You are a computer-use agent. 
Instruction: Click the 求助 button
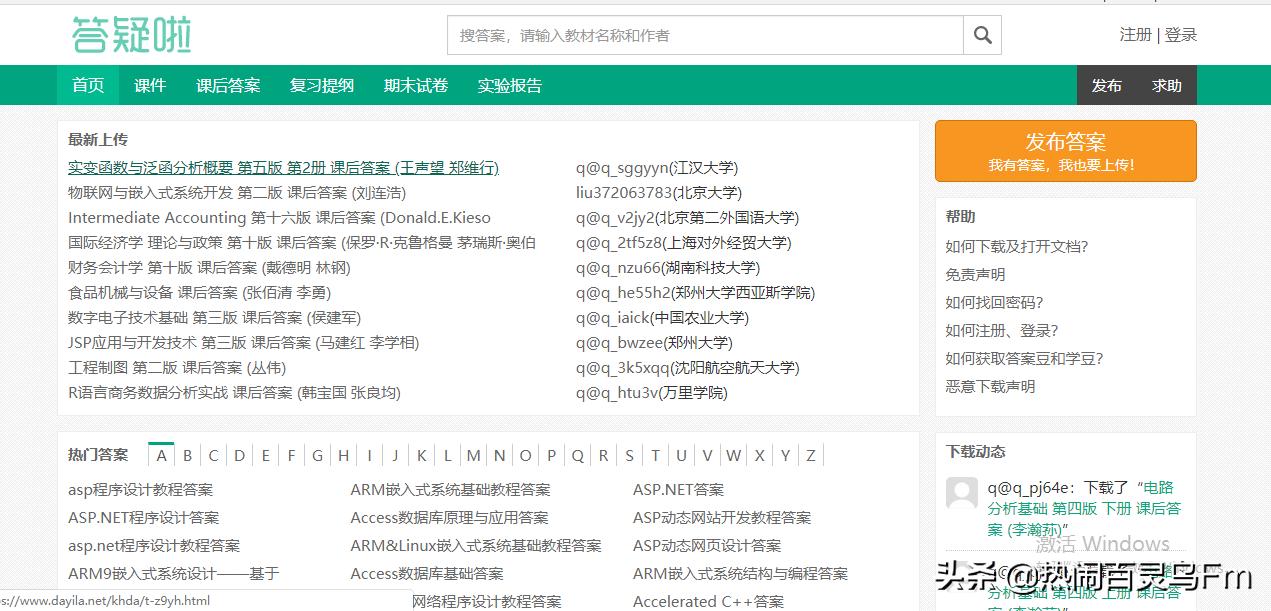[x=1167, y=85]
